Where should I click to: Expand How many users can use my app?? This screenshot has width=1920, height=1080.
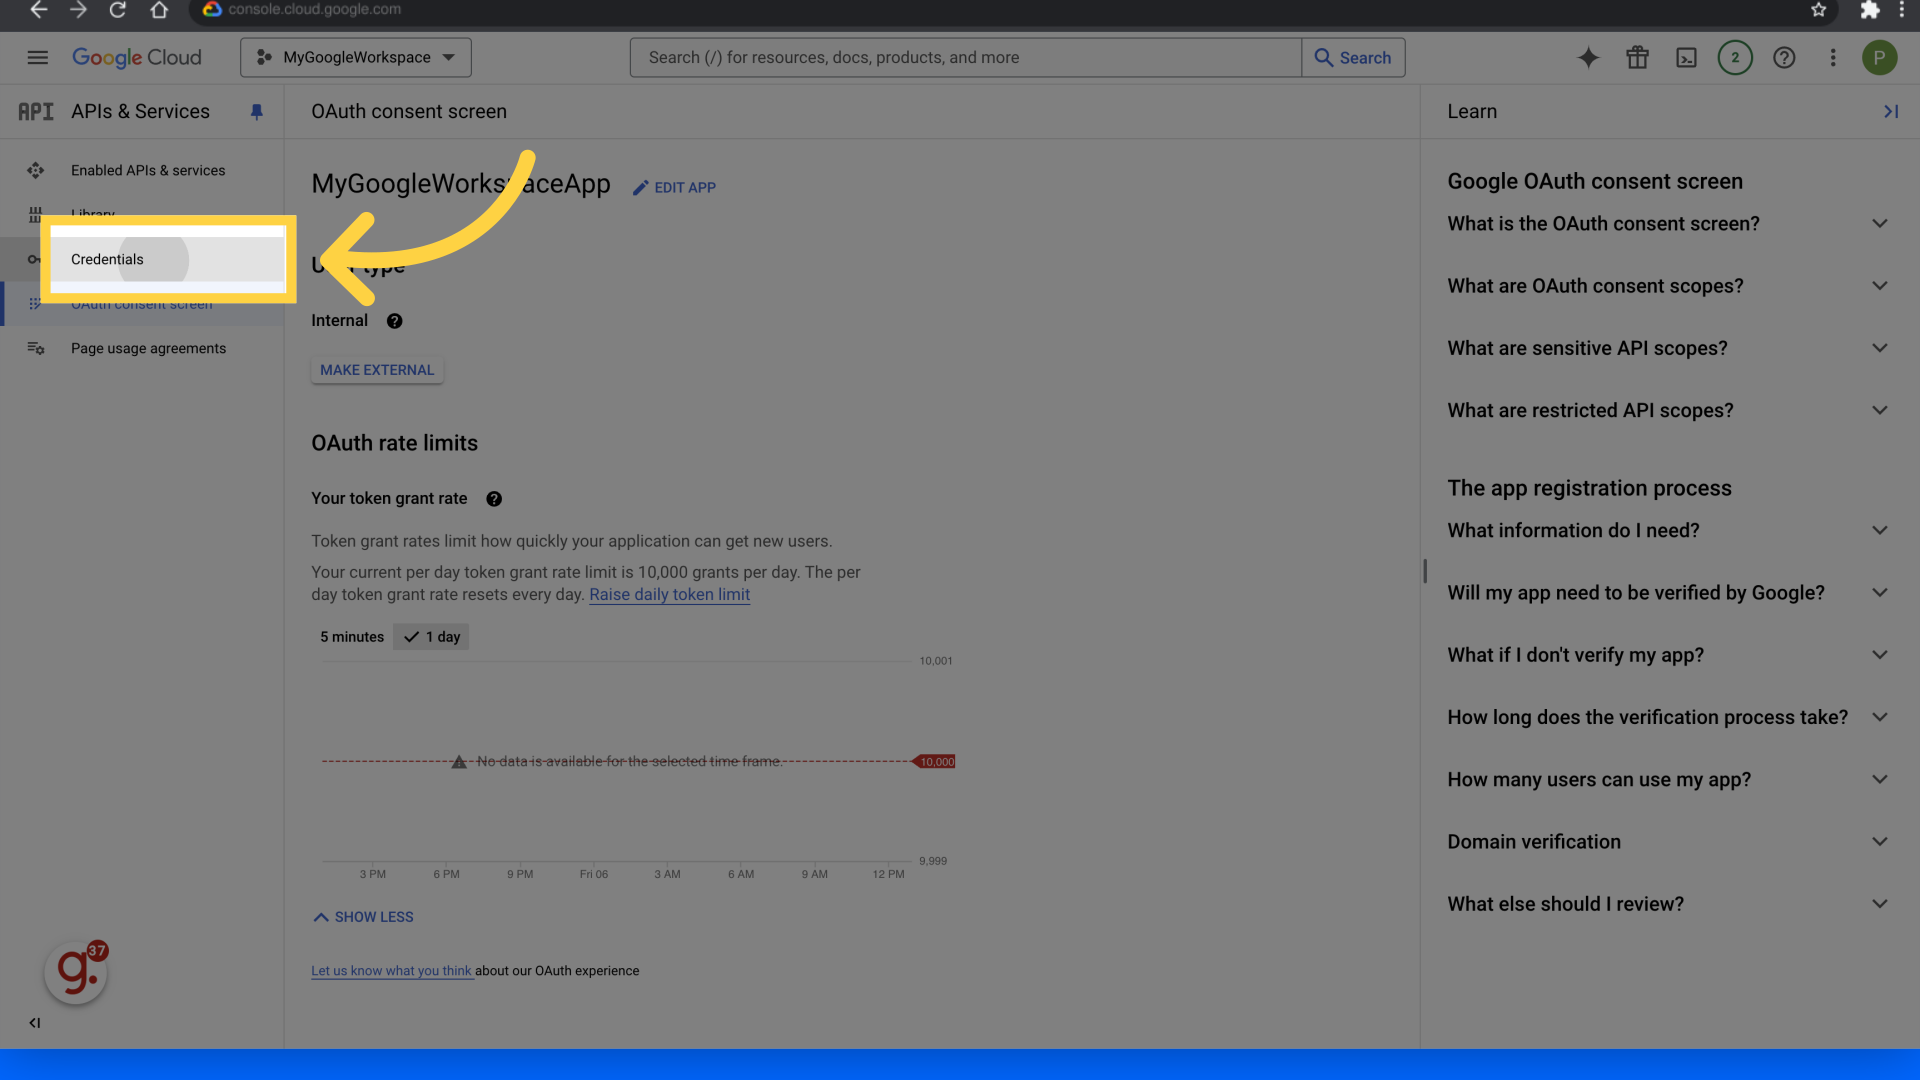1668,780
